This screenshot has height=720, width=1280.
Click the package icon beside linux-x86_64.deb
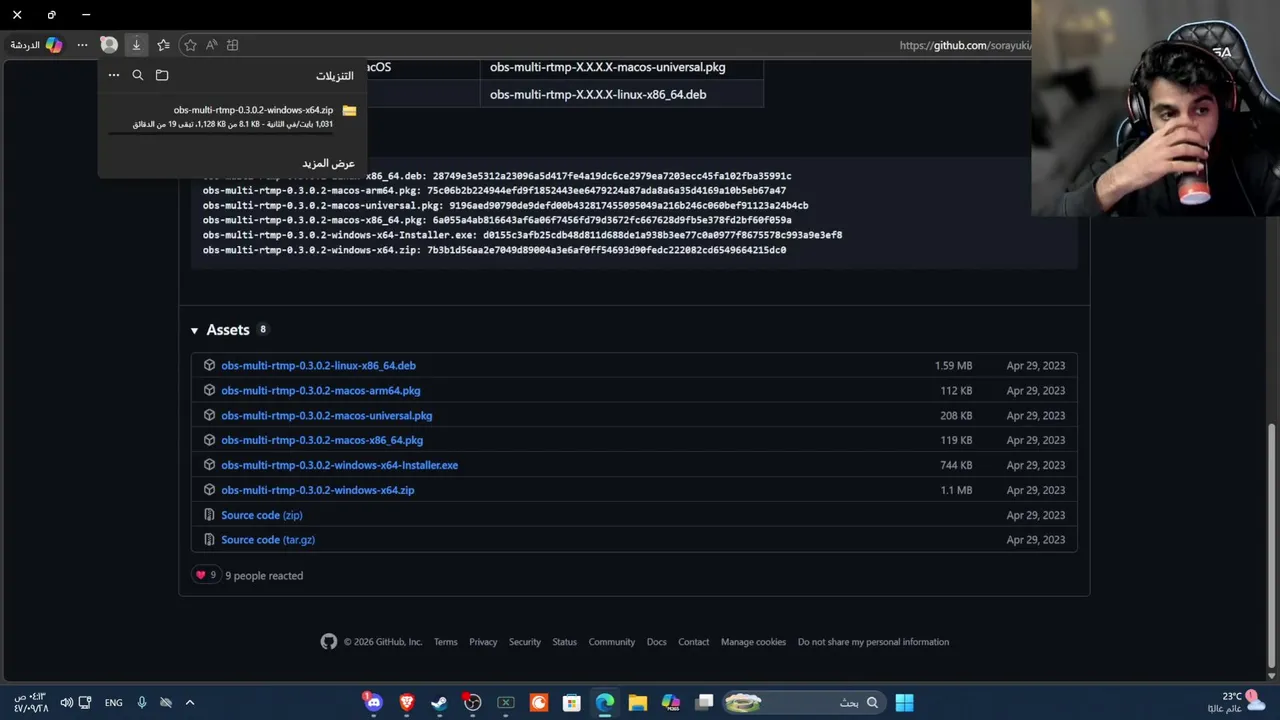[209, 365]
